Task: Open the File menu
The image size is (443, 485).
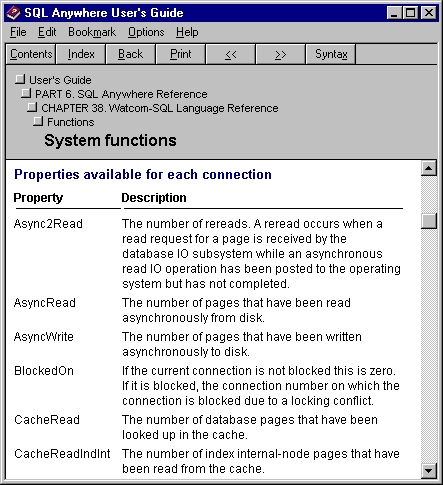Action: [18, 32]
